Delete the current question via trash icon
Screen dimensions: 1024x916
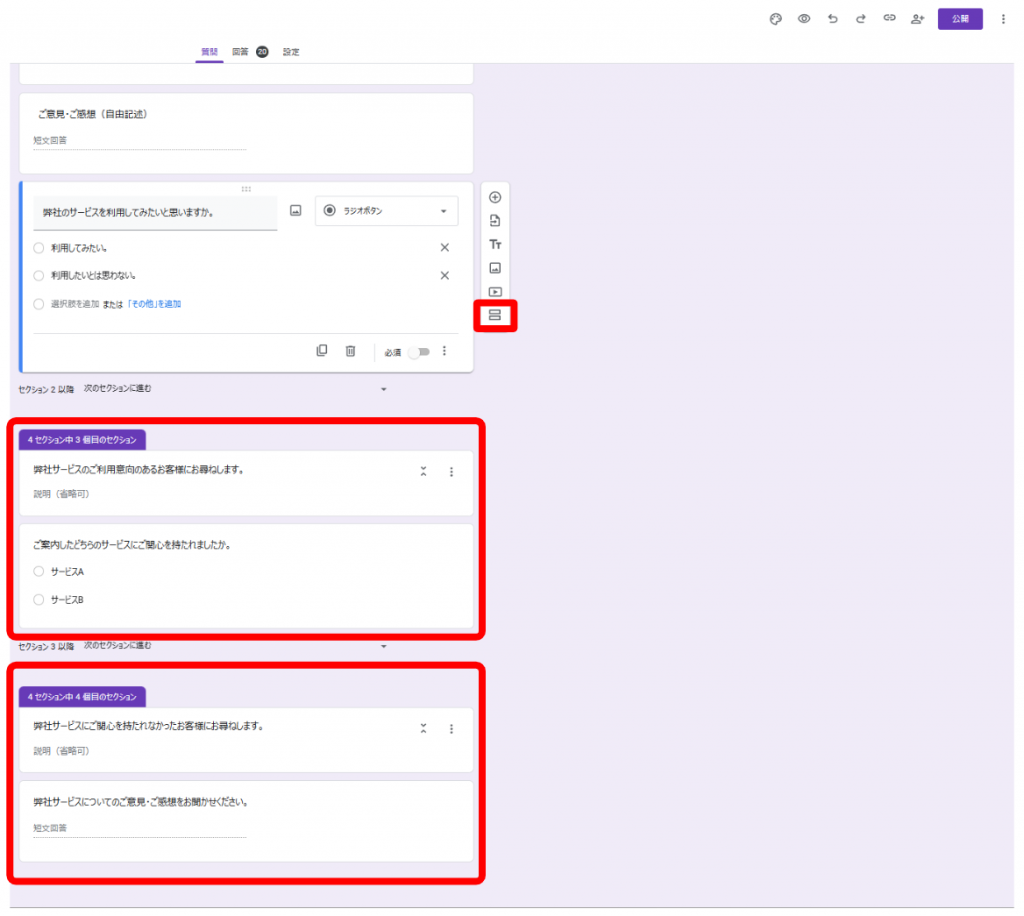[x=350, y=351]
